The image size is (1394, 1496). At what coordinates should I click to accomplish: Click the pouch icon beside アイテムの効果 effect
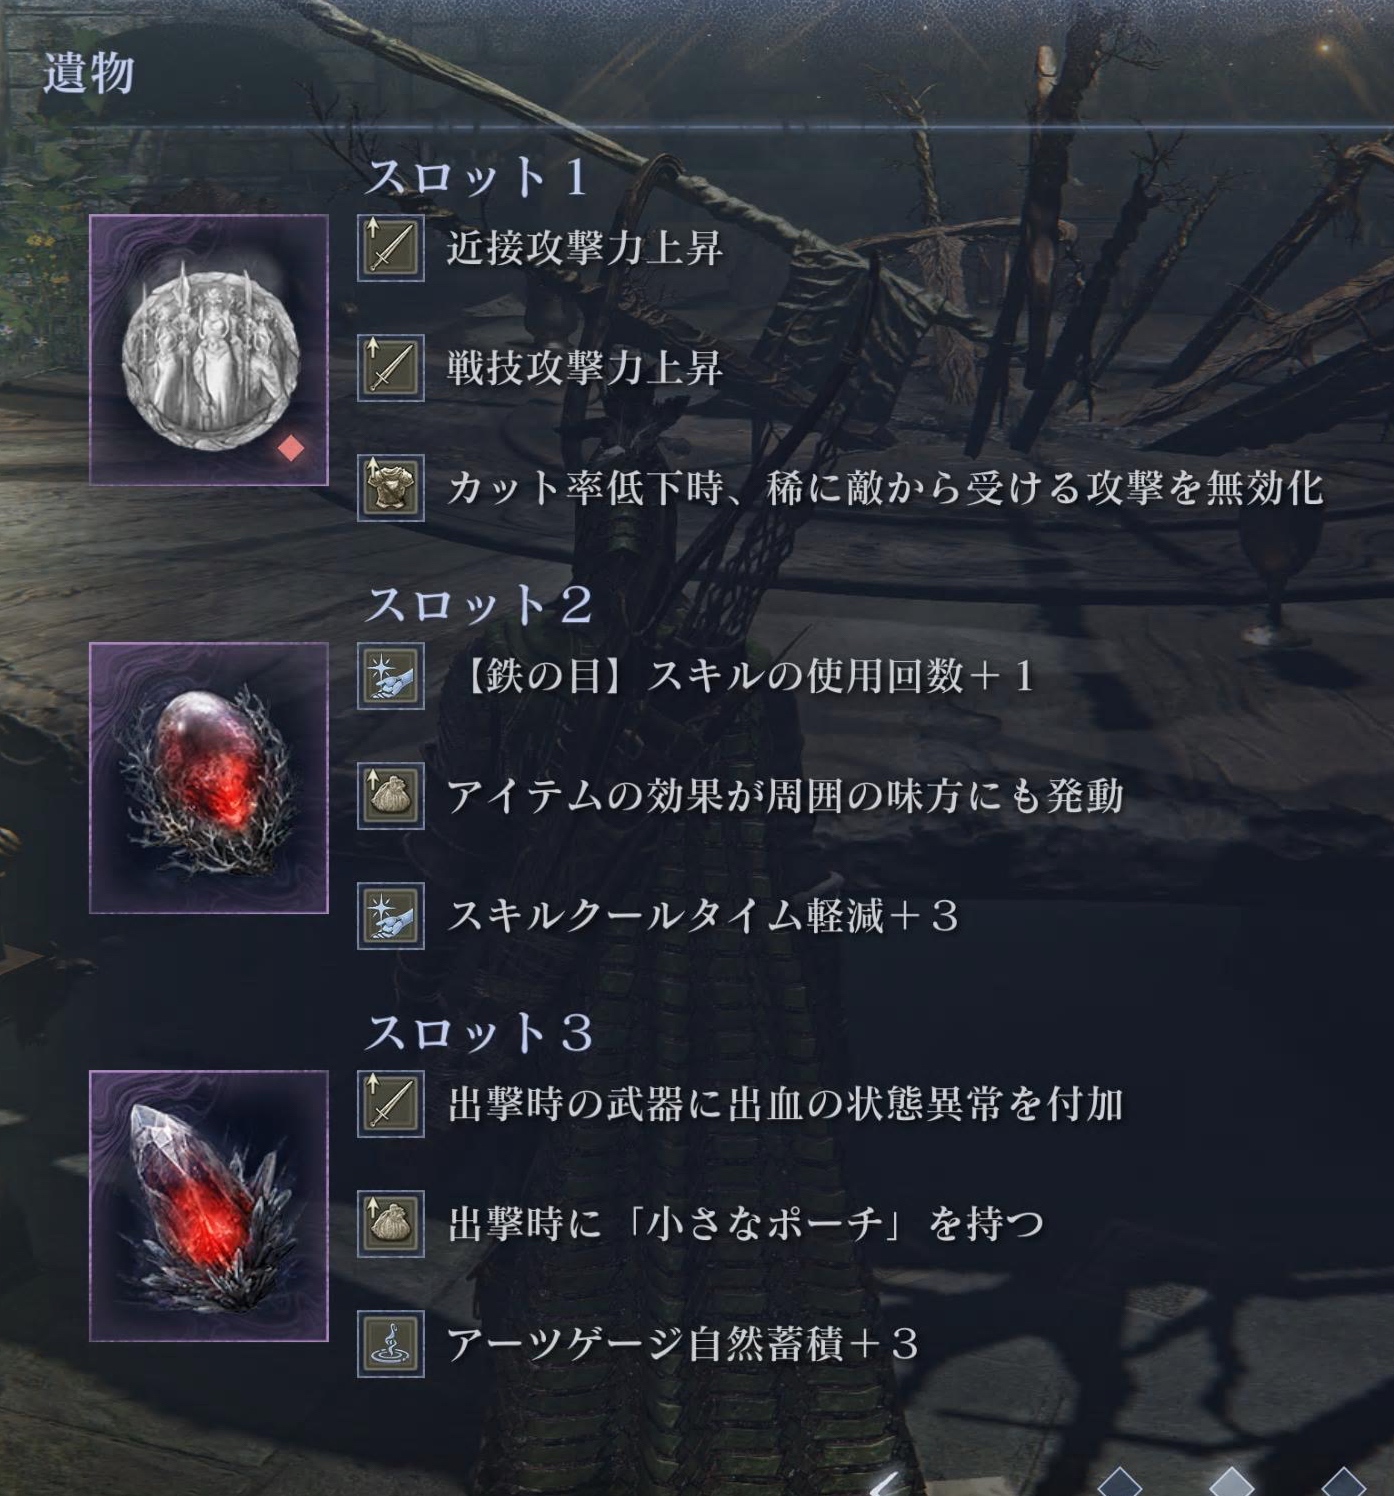pyautogui.click(x=391, y=795)
